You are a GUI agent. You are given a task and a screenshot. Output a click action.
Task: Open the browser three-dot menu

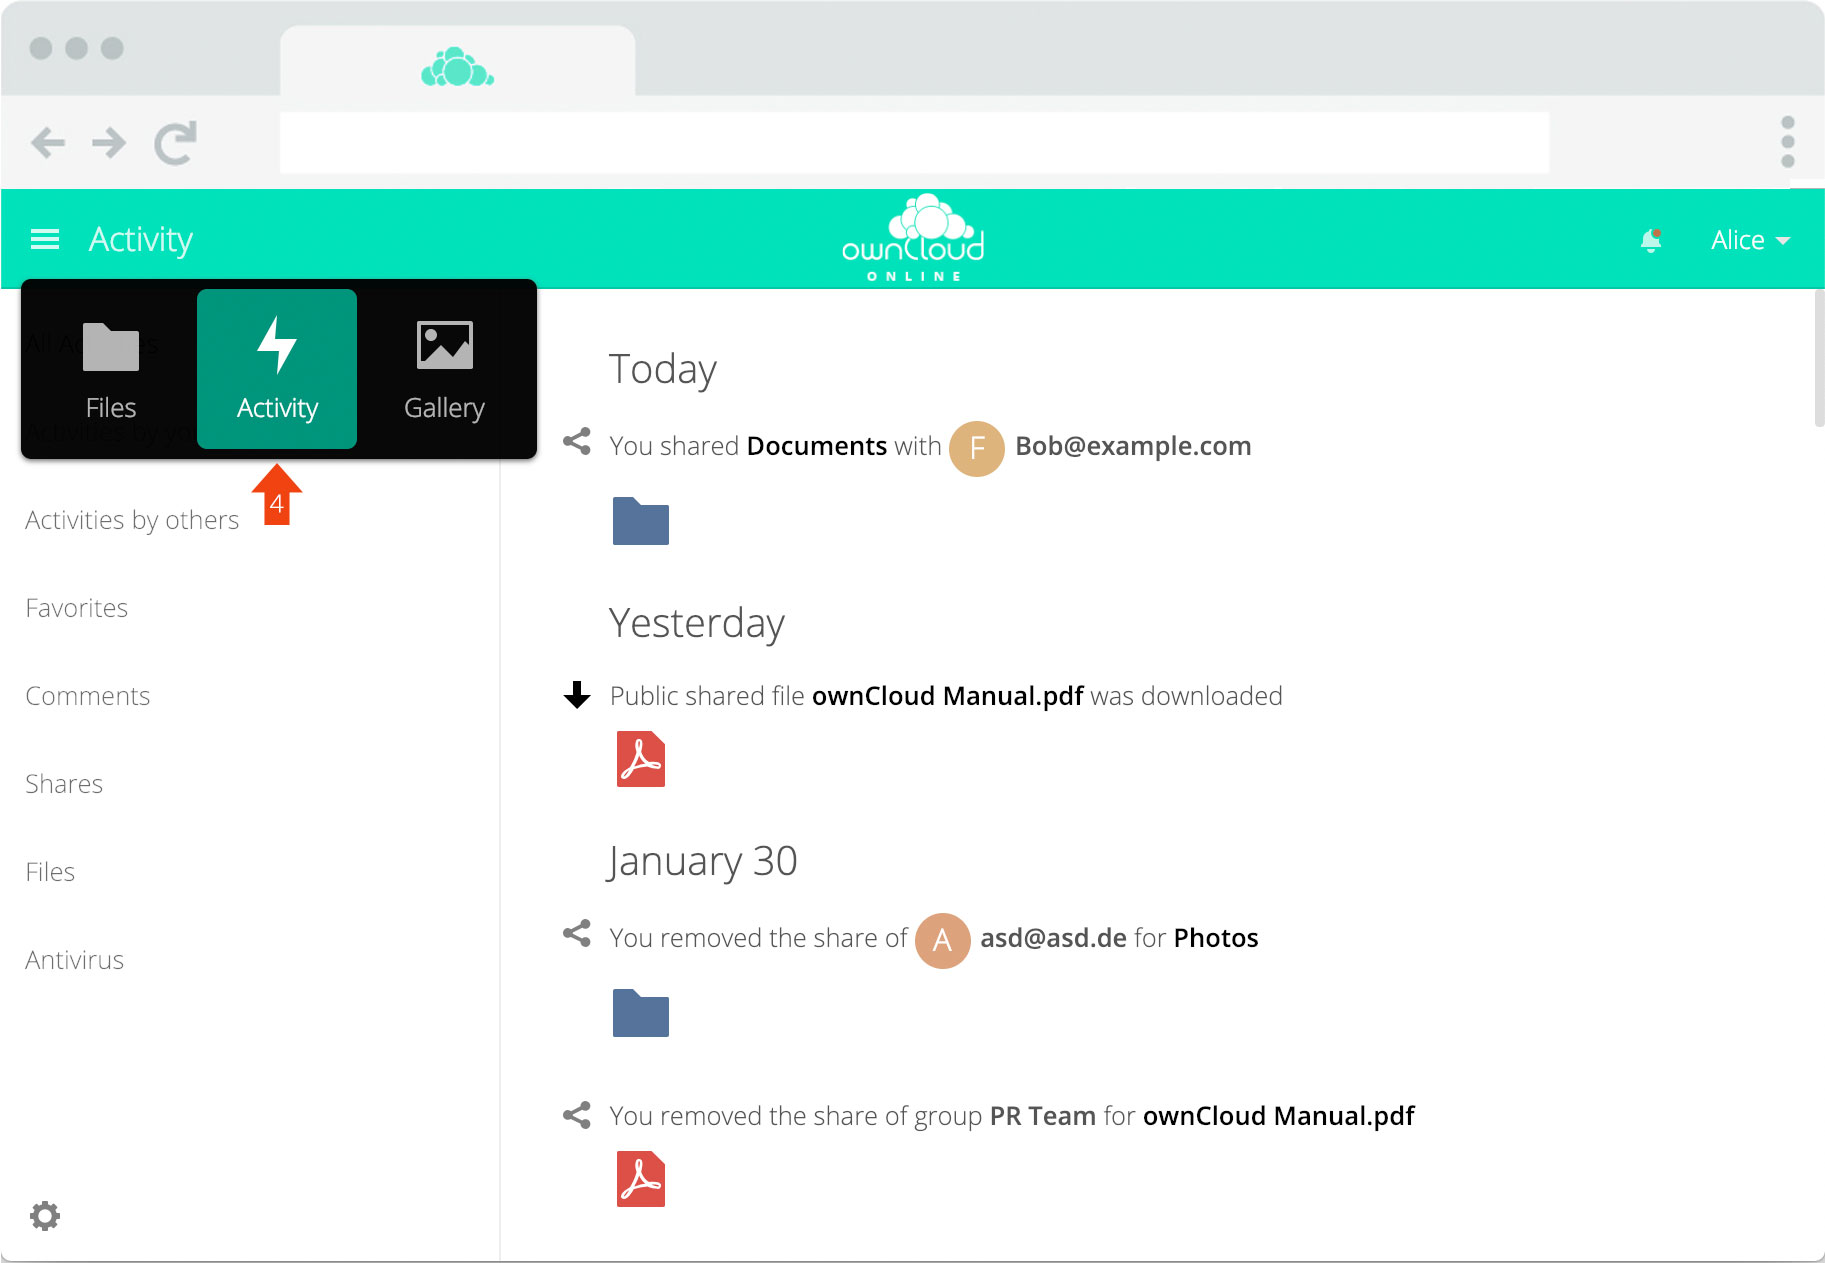1787,142
